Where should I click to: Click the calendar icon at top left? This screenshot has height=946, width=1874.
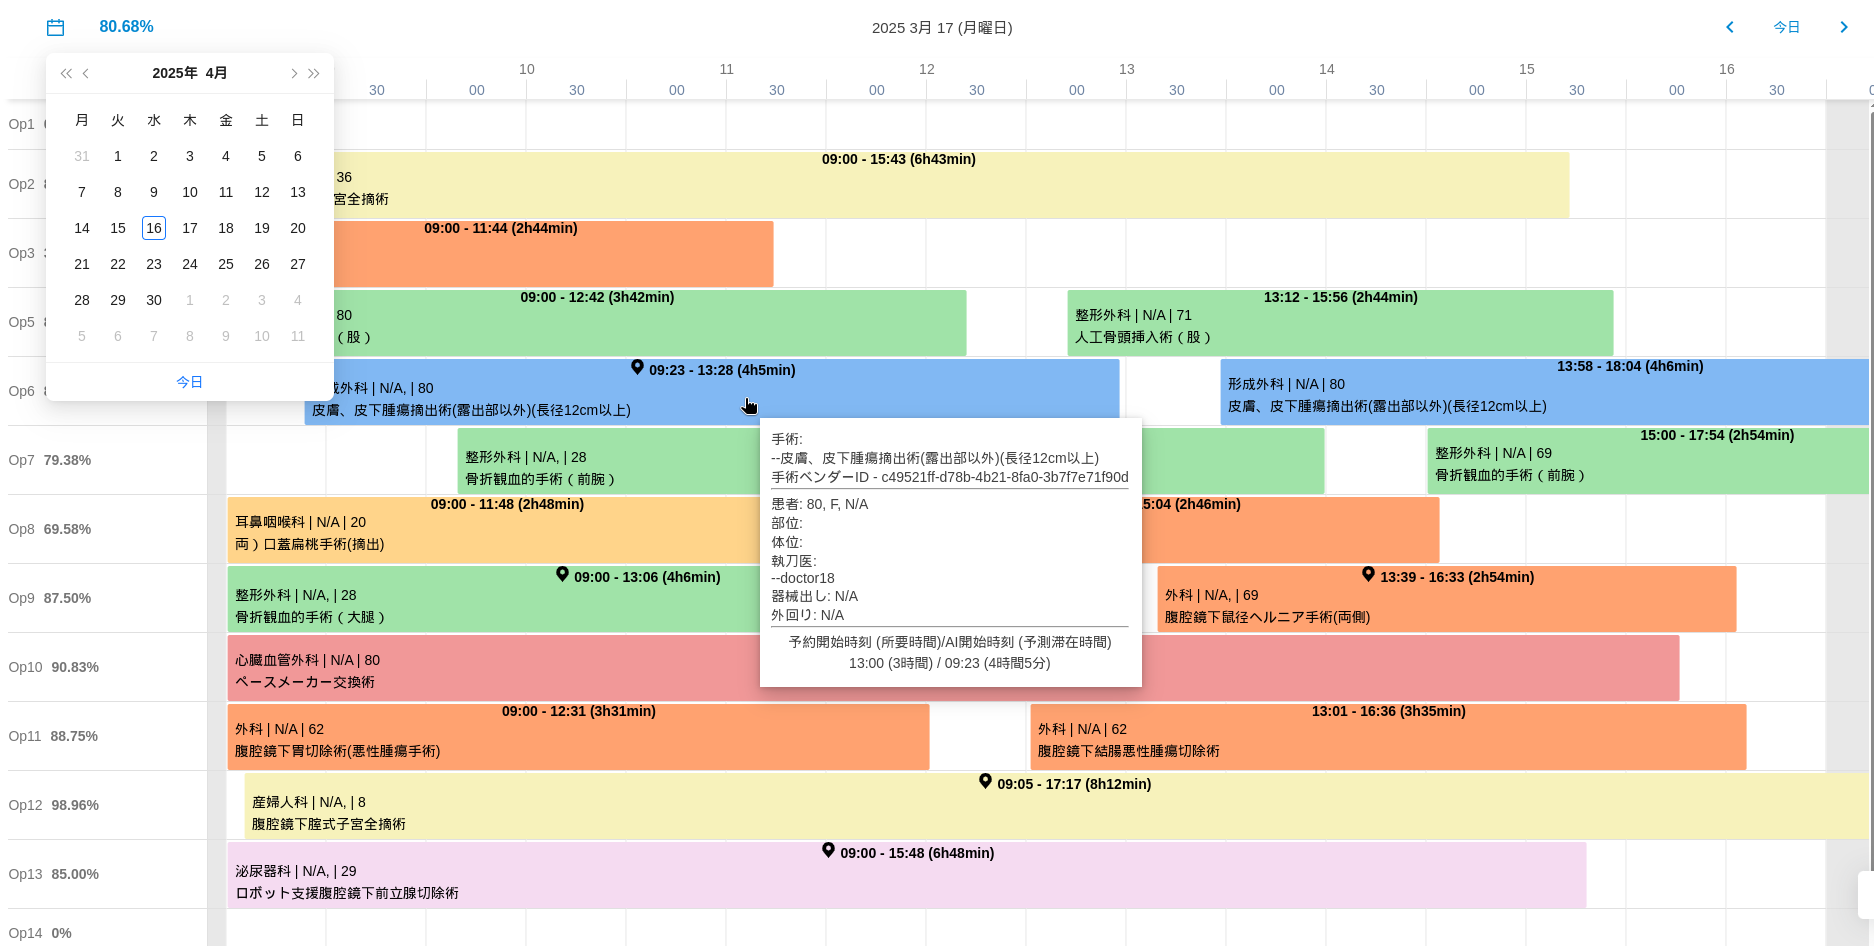tap(56, 27)
